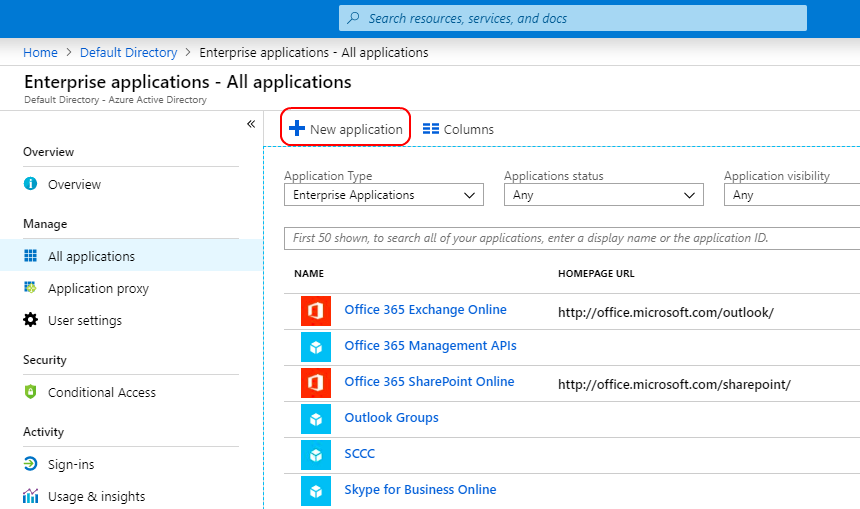This screenshot has height=509, width=860.
Task: Open the Application Type dropdown
Action: click(x=384, y=195)
